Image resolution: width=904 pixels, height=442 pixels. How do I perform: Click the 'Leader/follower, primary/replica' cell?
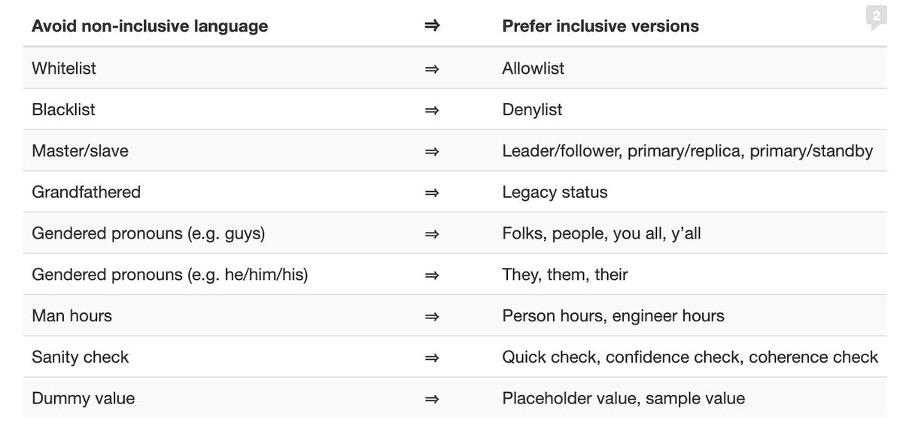point(687,151)
